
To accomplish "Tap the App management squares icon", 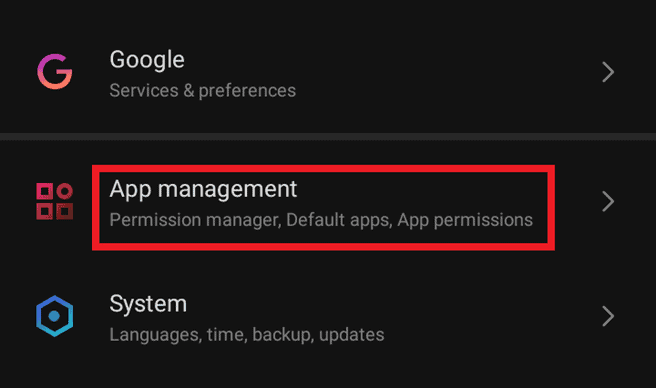I will click(54, 201).
